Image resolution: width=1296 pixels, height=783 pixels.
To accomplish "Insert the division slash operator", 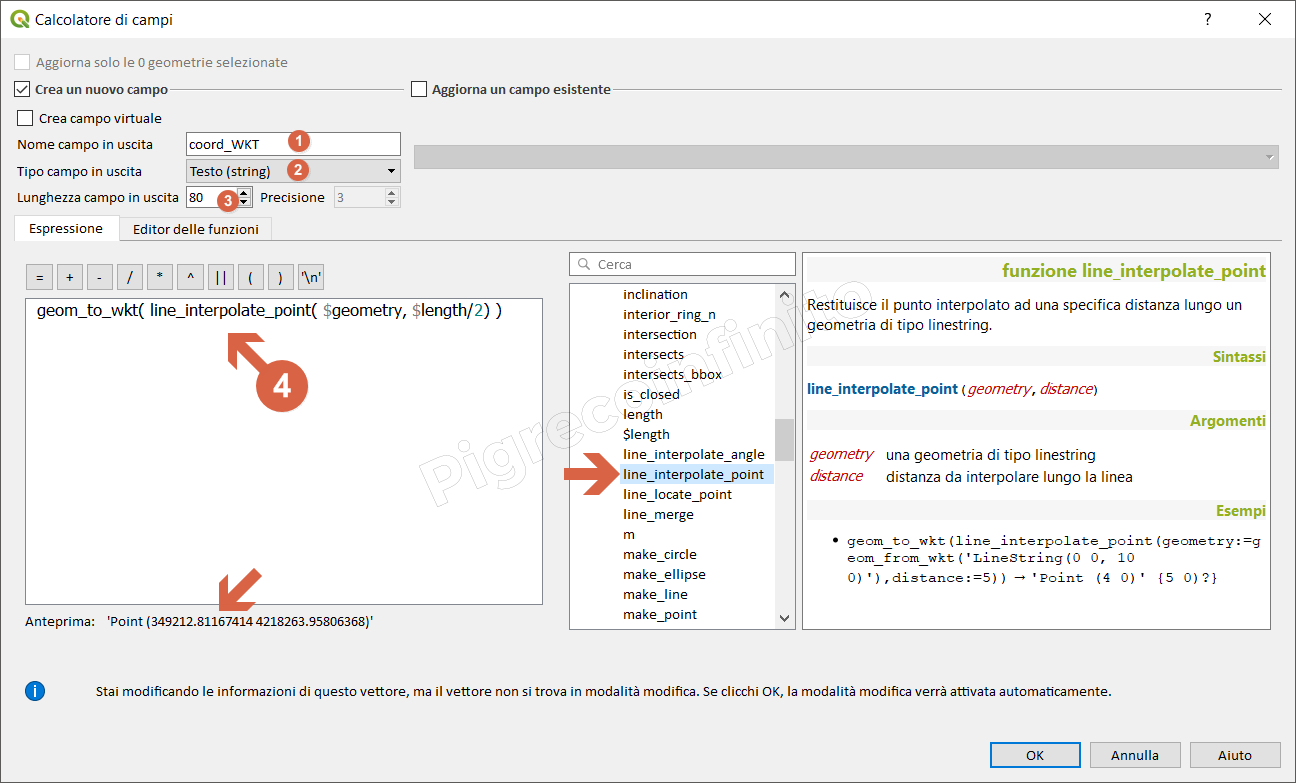I will [x=130, y=278].
